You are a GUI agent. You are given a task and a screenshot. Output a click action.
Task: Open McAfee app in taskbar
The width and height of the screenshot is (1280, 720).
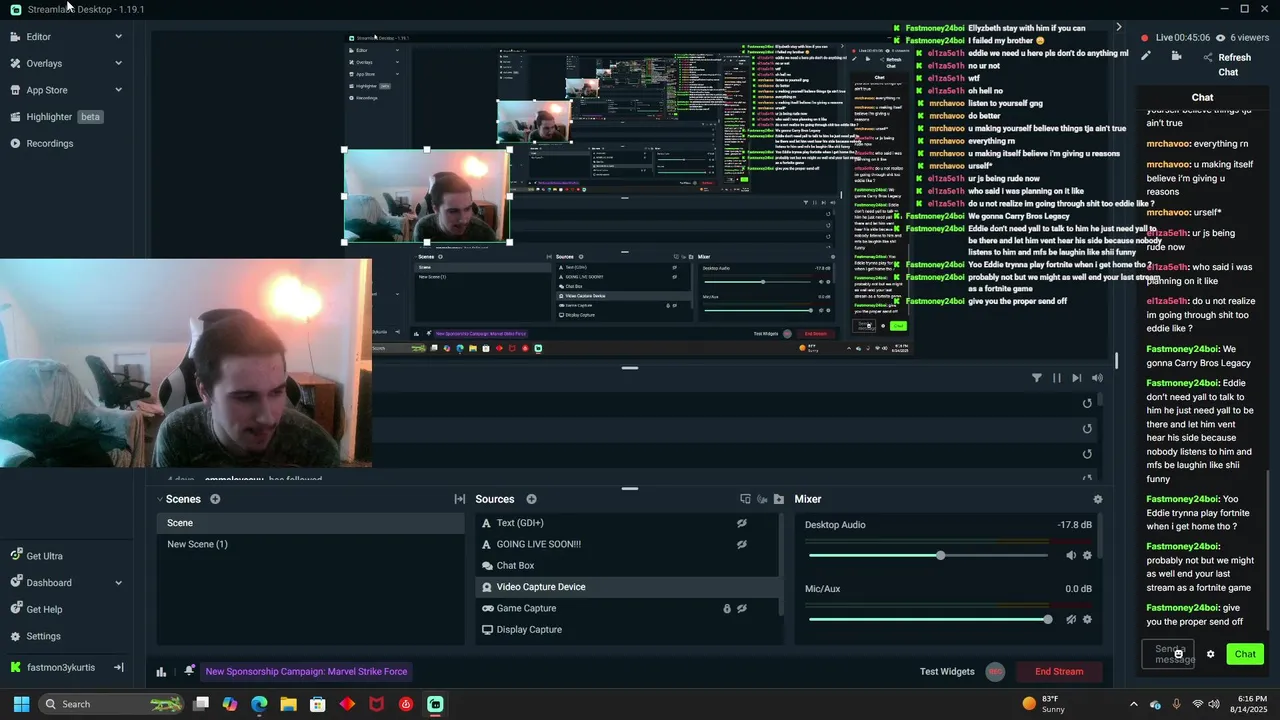[x=377, y=704]
